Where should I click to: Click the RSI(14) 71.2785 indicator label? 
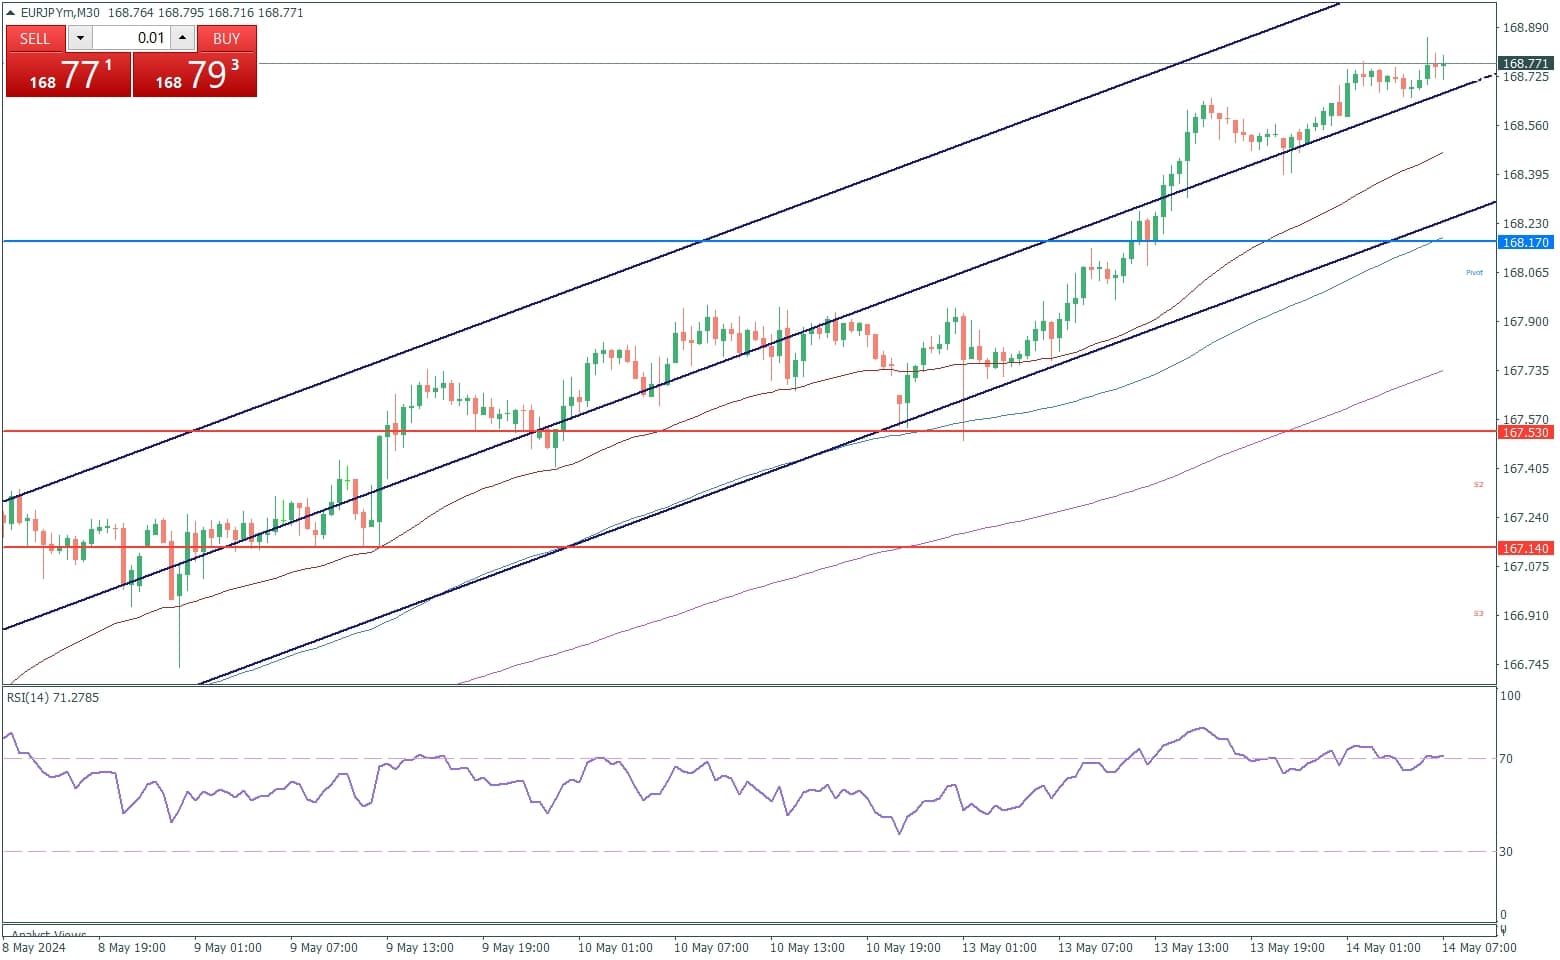click(x=53, y=698)
